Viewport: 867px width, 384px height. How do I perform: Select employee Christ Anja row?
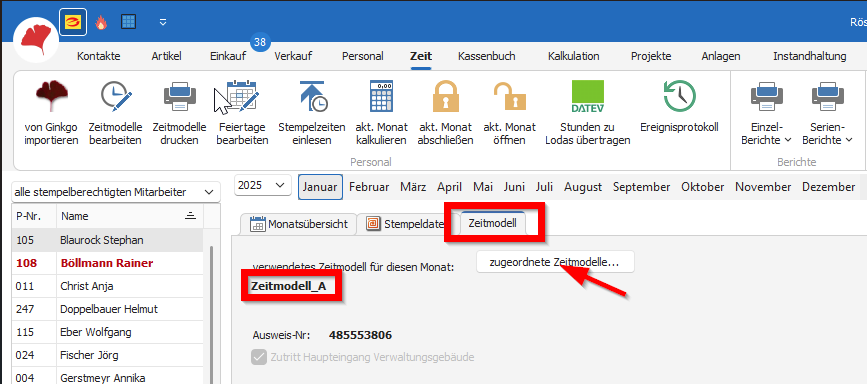(107, 286)
